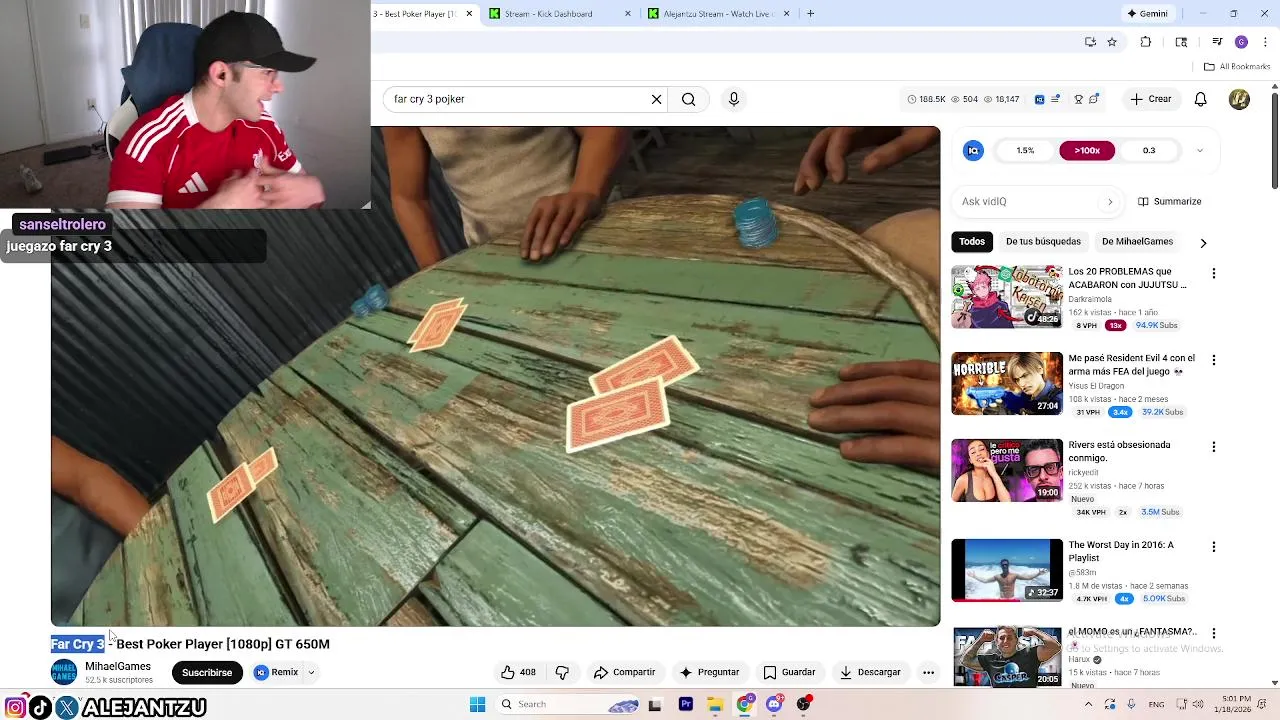This screenshot has height=720, width=1280.
Task: Open a new browser tab
Action: click(810, 14)
